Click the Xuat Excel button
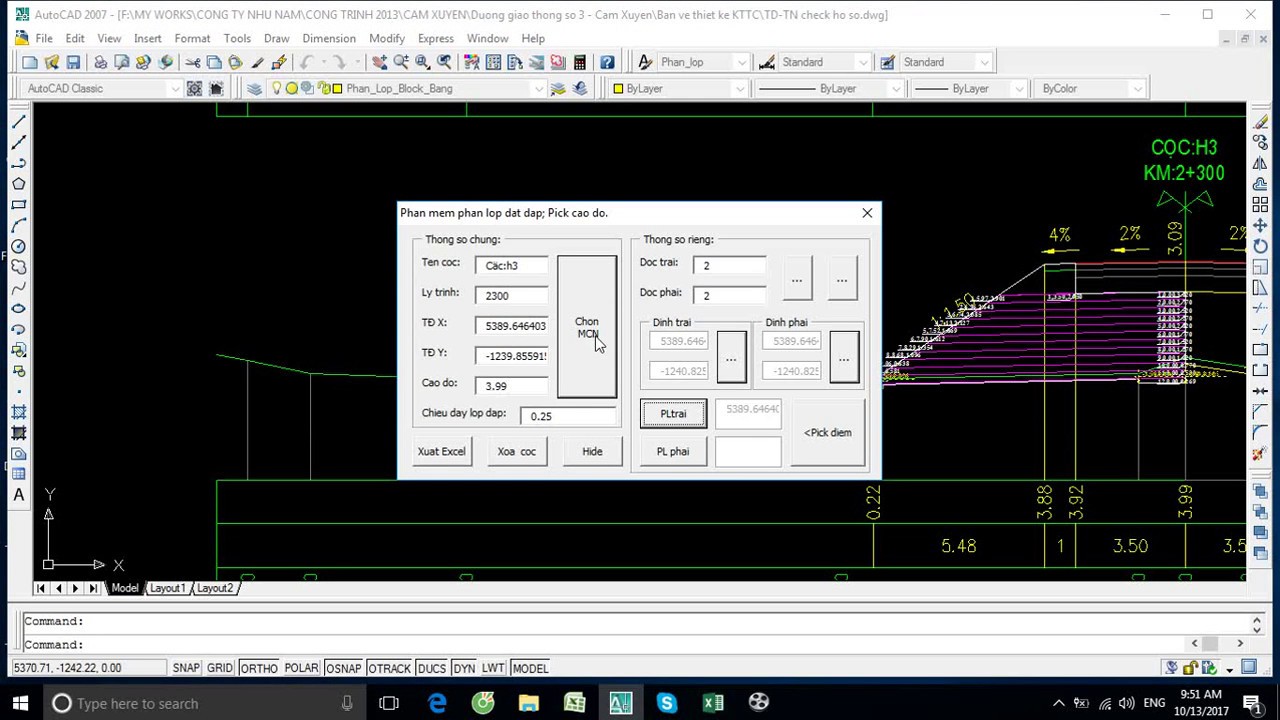This screenshot has height=720, width=1280. [x=441, y=451]
